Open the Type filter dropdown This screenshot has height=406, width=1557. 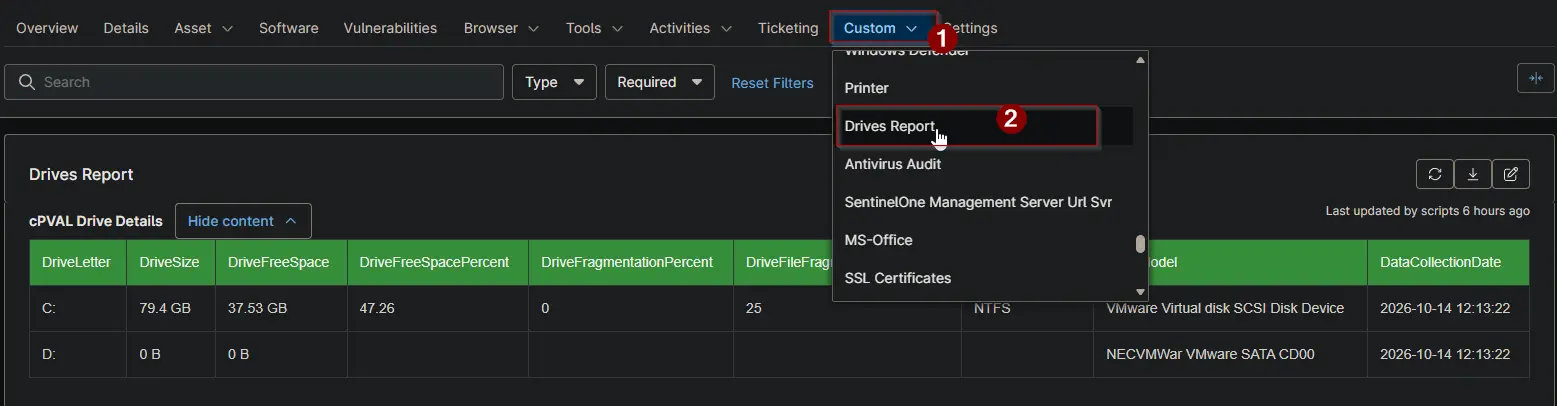(x=554, y=82)
